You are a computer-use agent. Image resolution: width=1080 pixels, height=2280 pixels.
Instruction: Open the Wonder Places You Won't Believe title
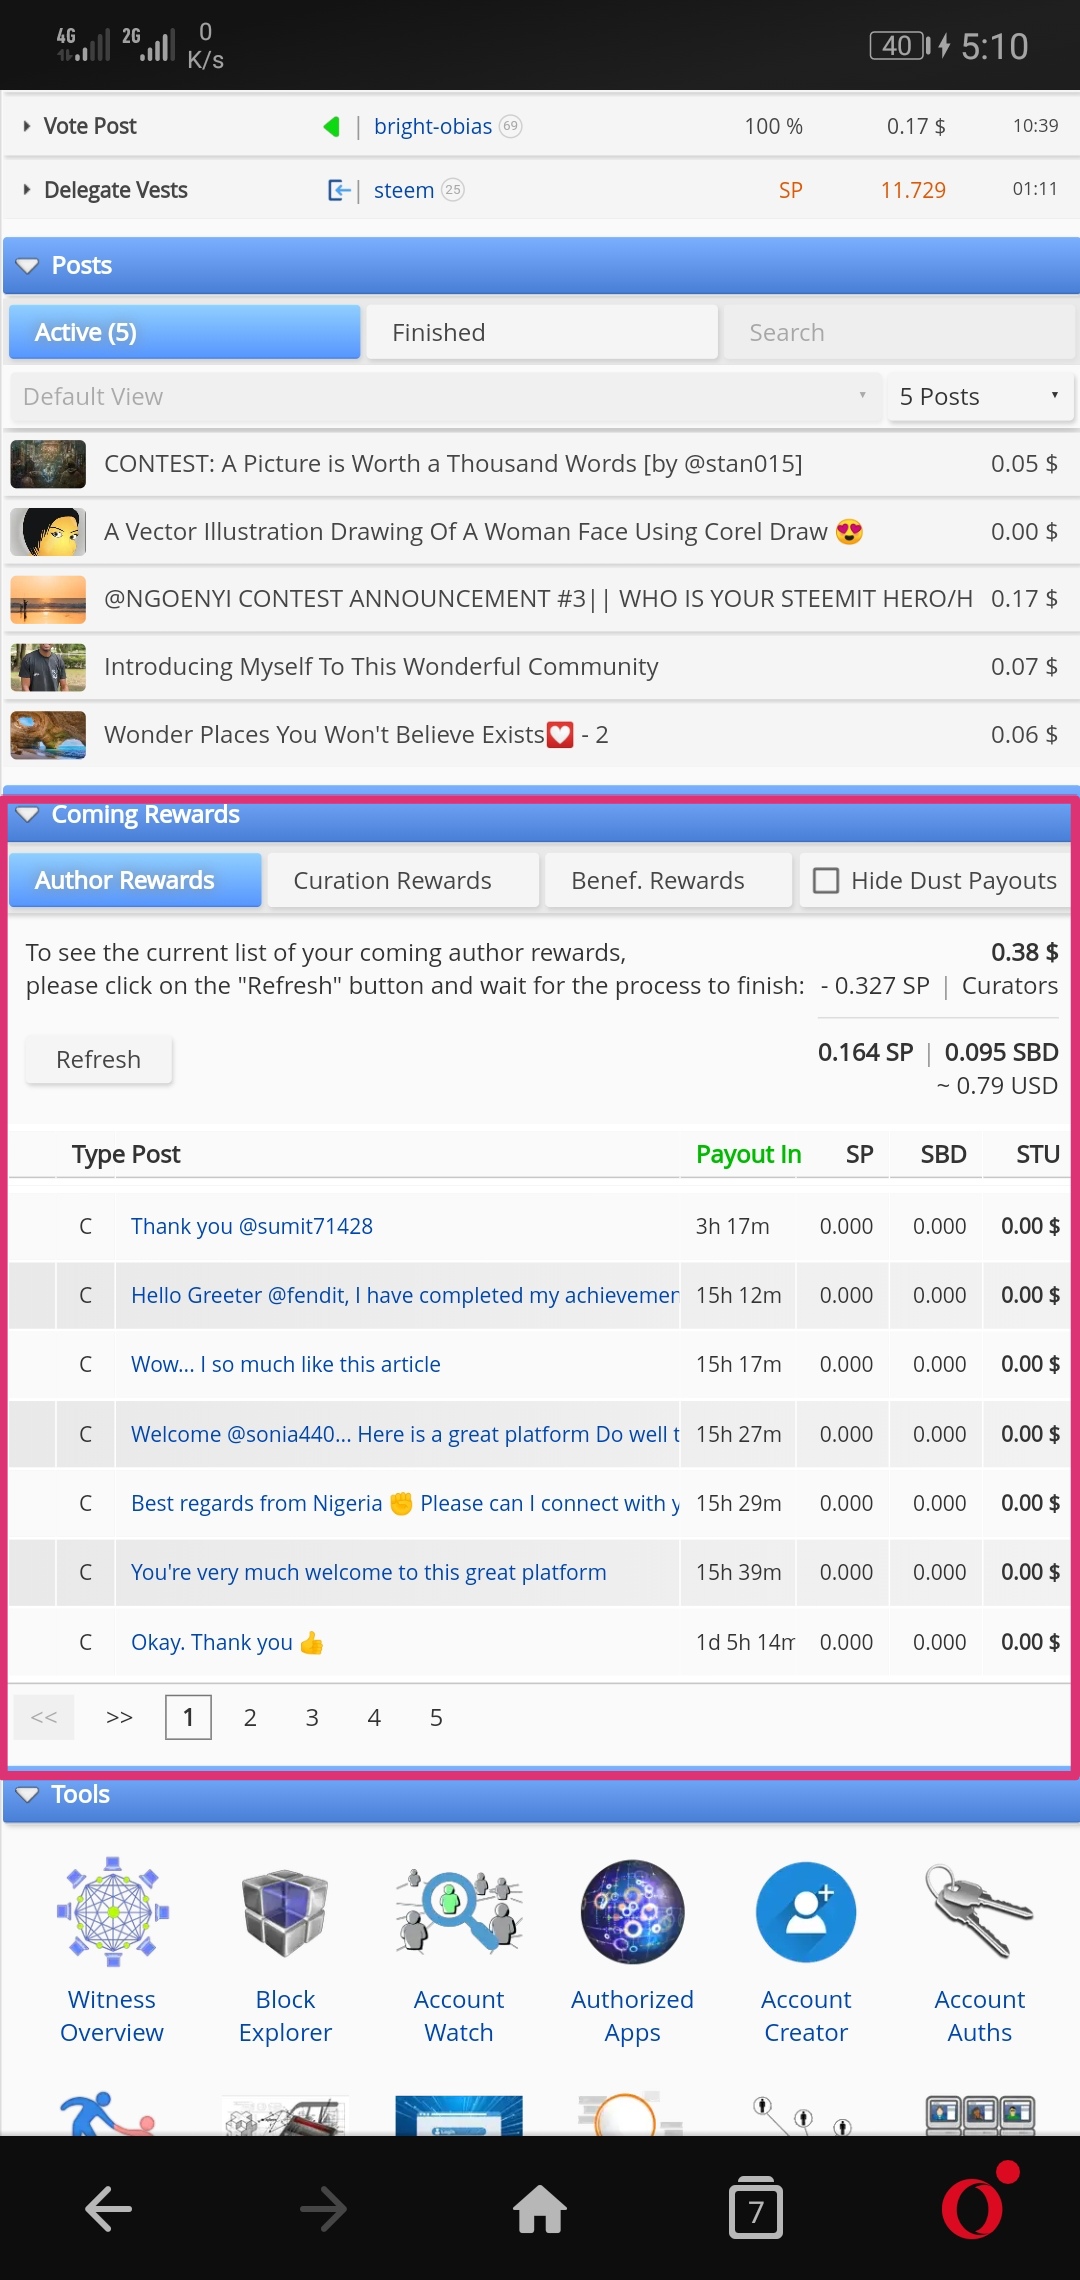356,735
